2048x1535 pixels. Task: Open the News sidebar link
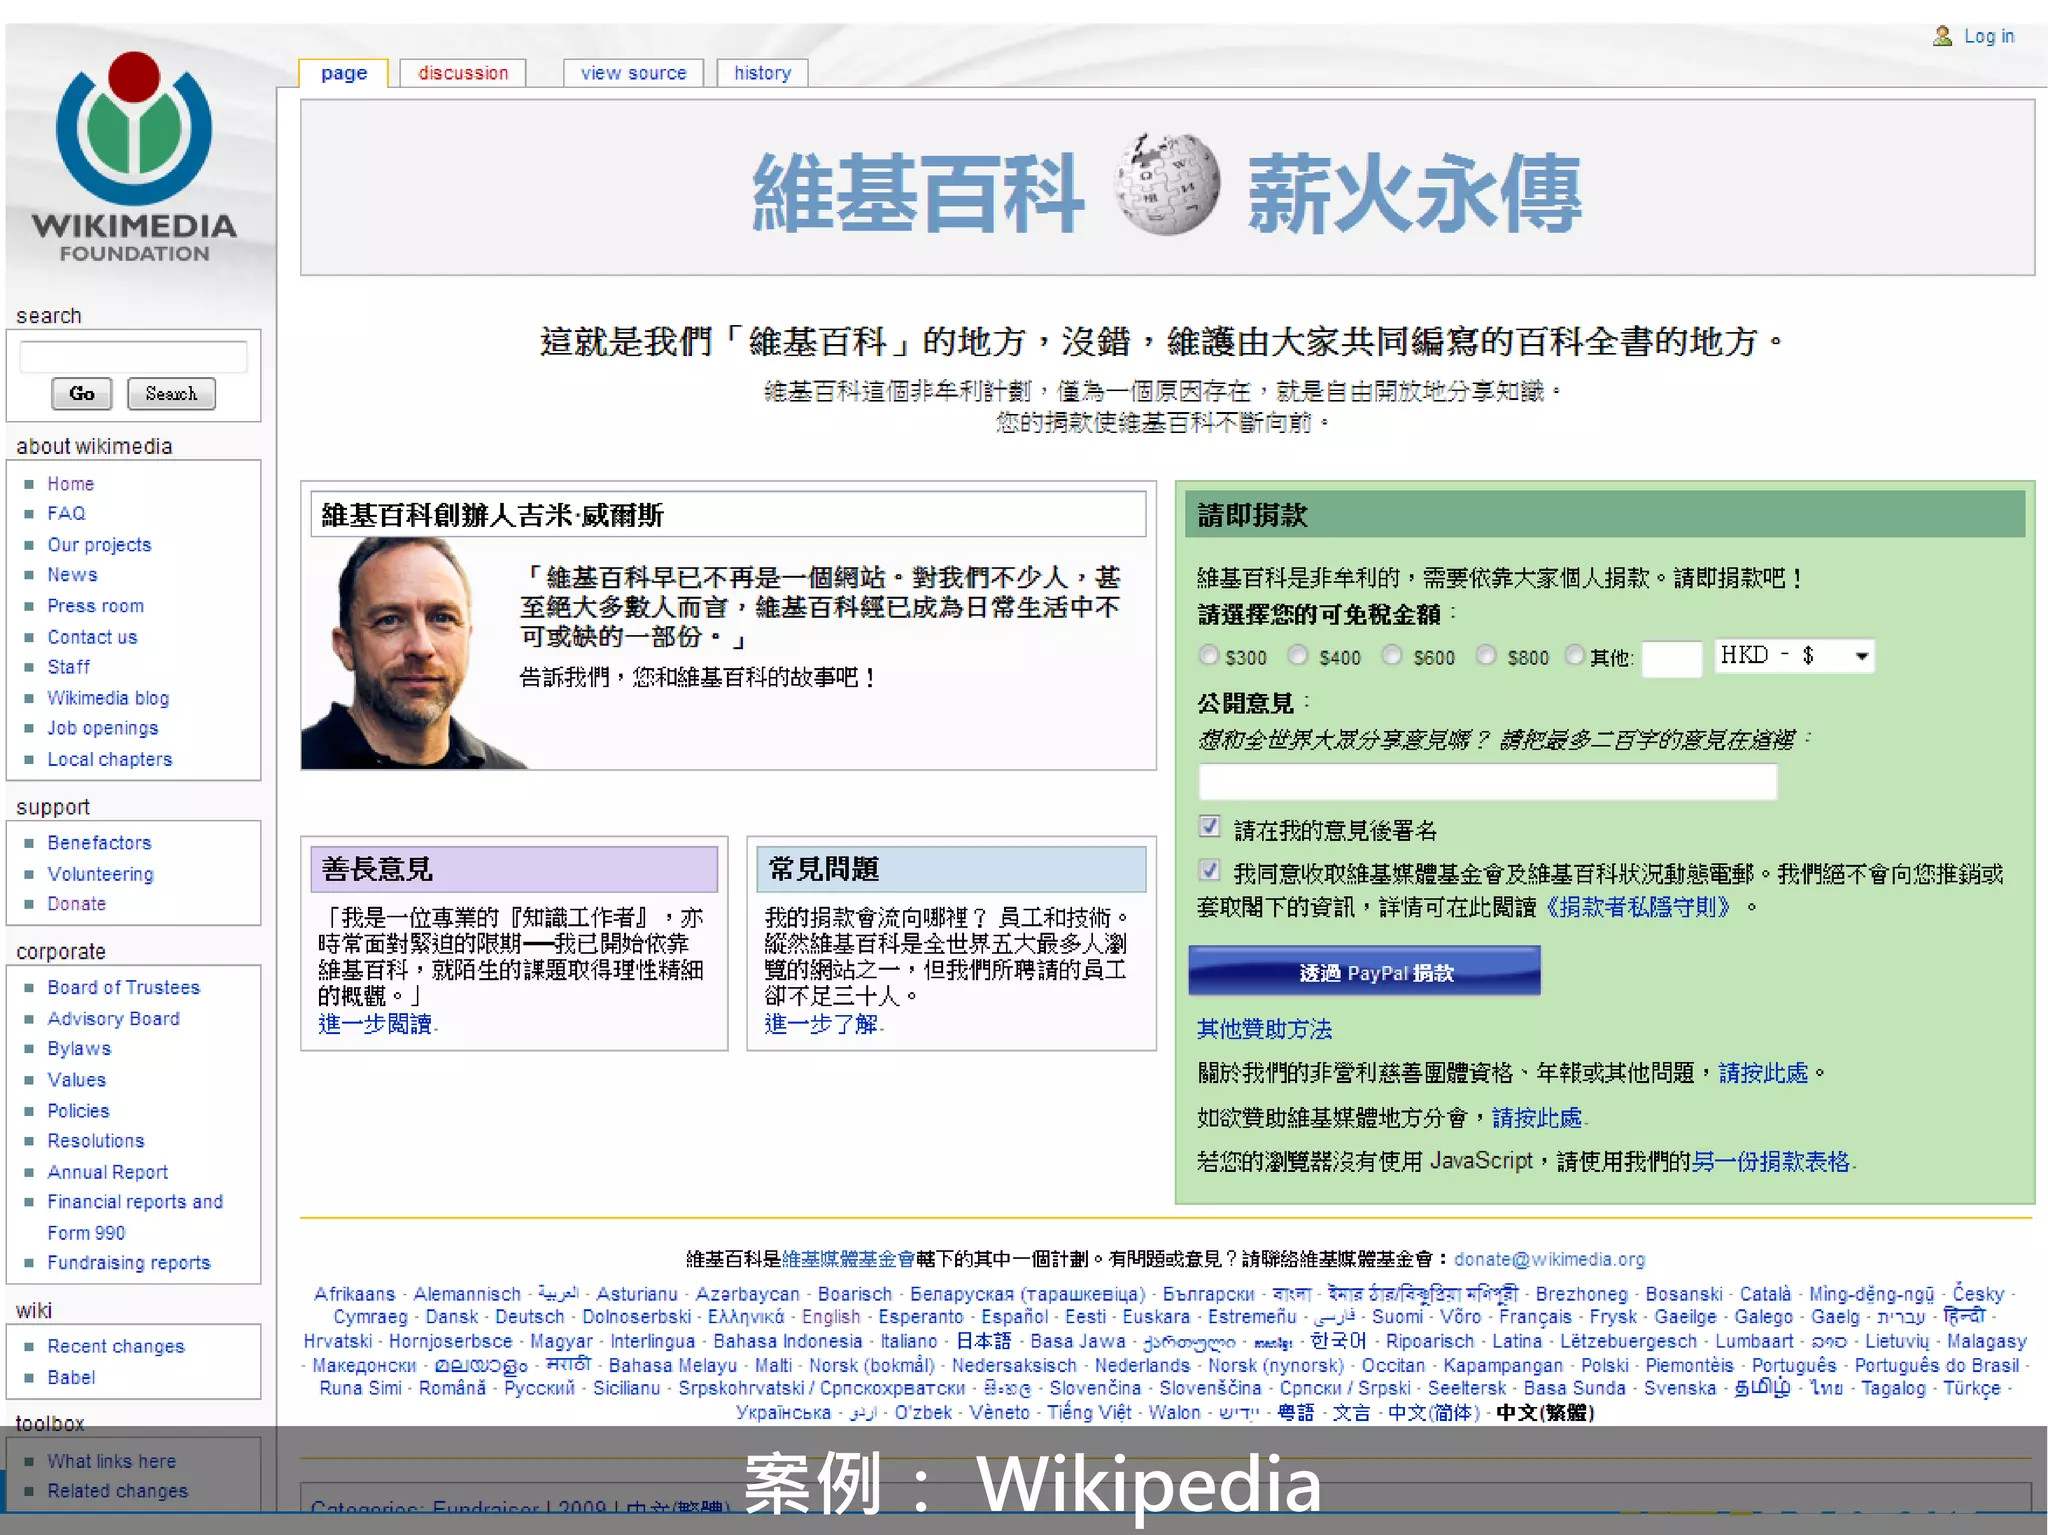(72, 575)
